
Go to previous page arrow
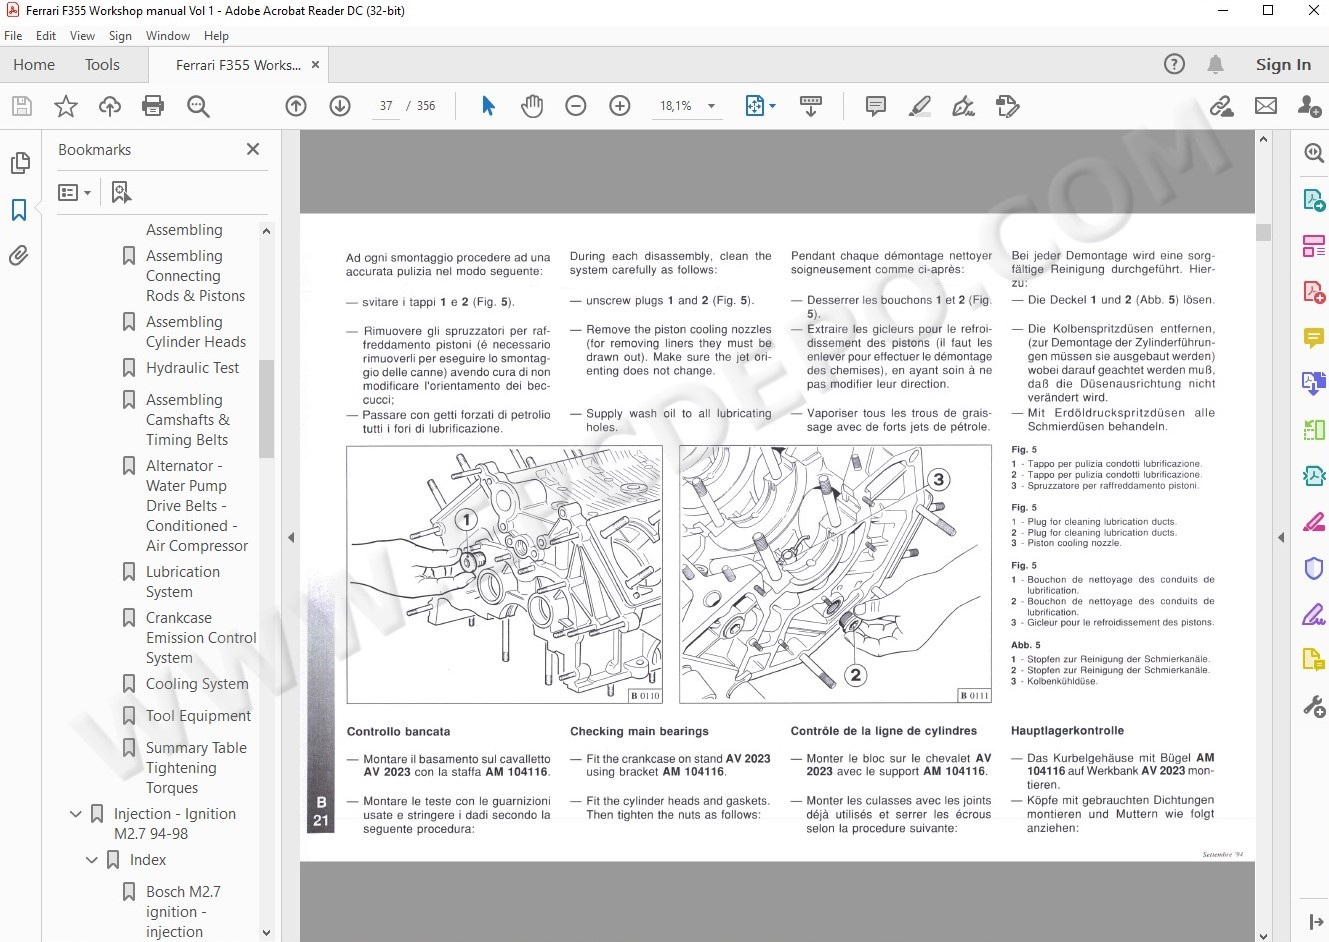coord(296,106)
